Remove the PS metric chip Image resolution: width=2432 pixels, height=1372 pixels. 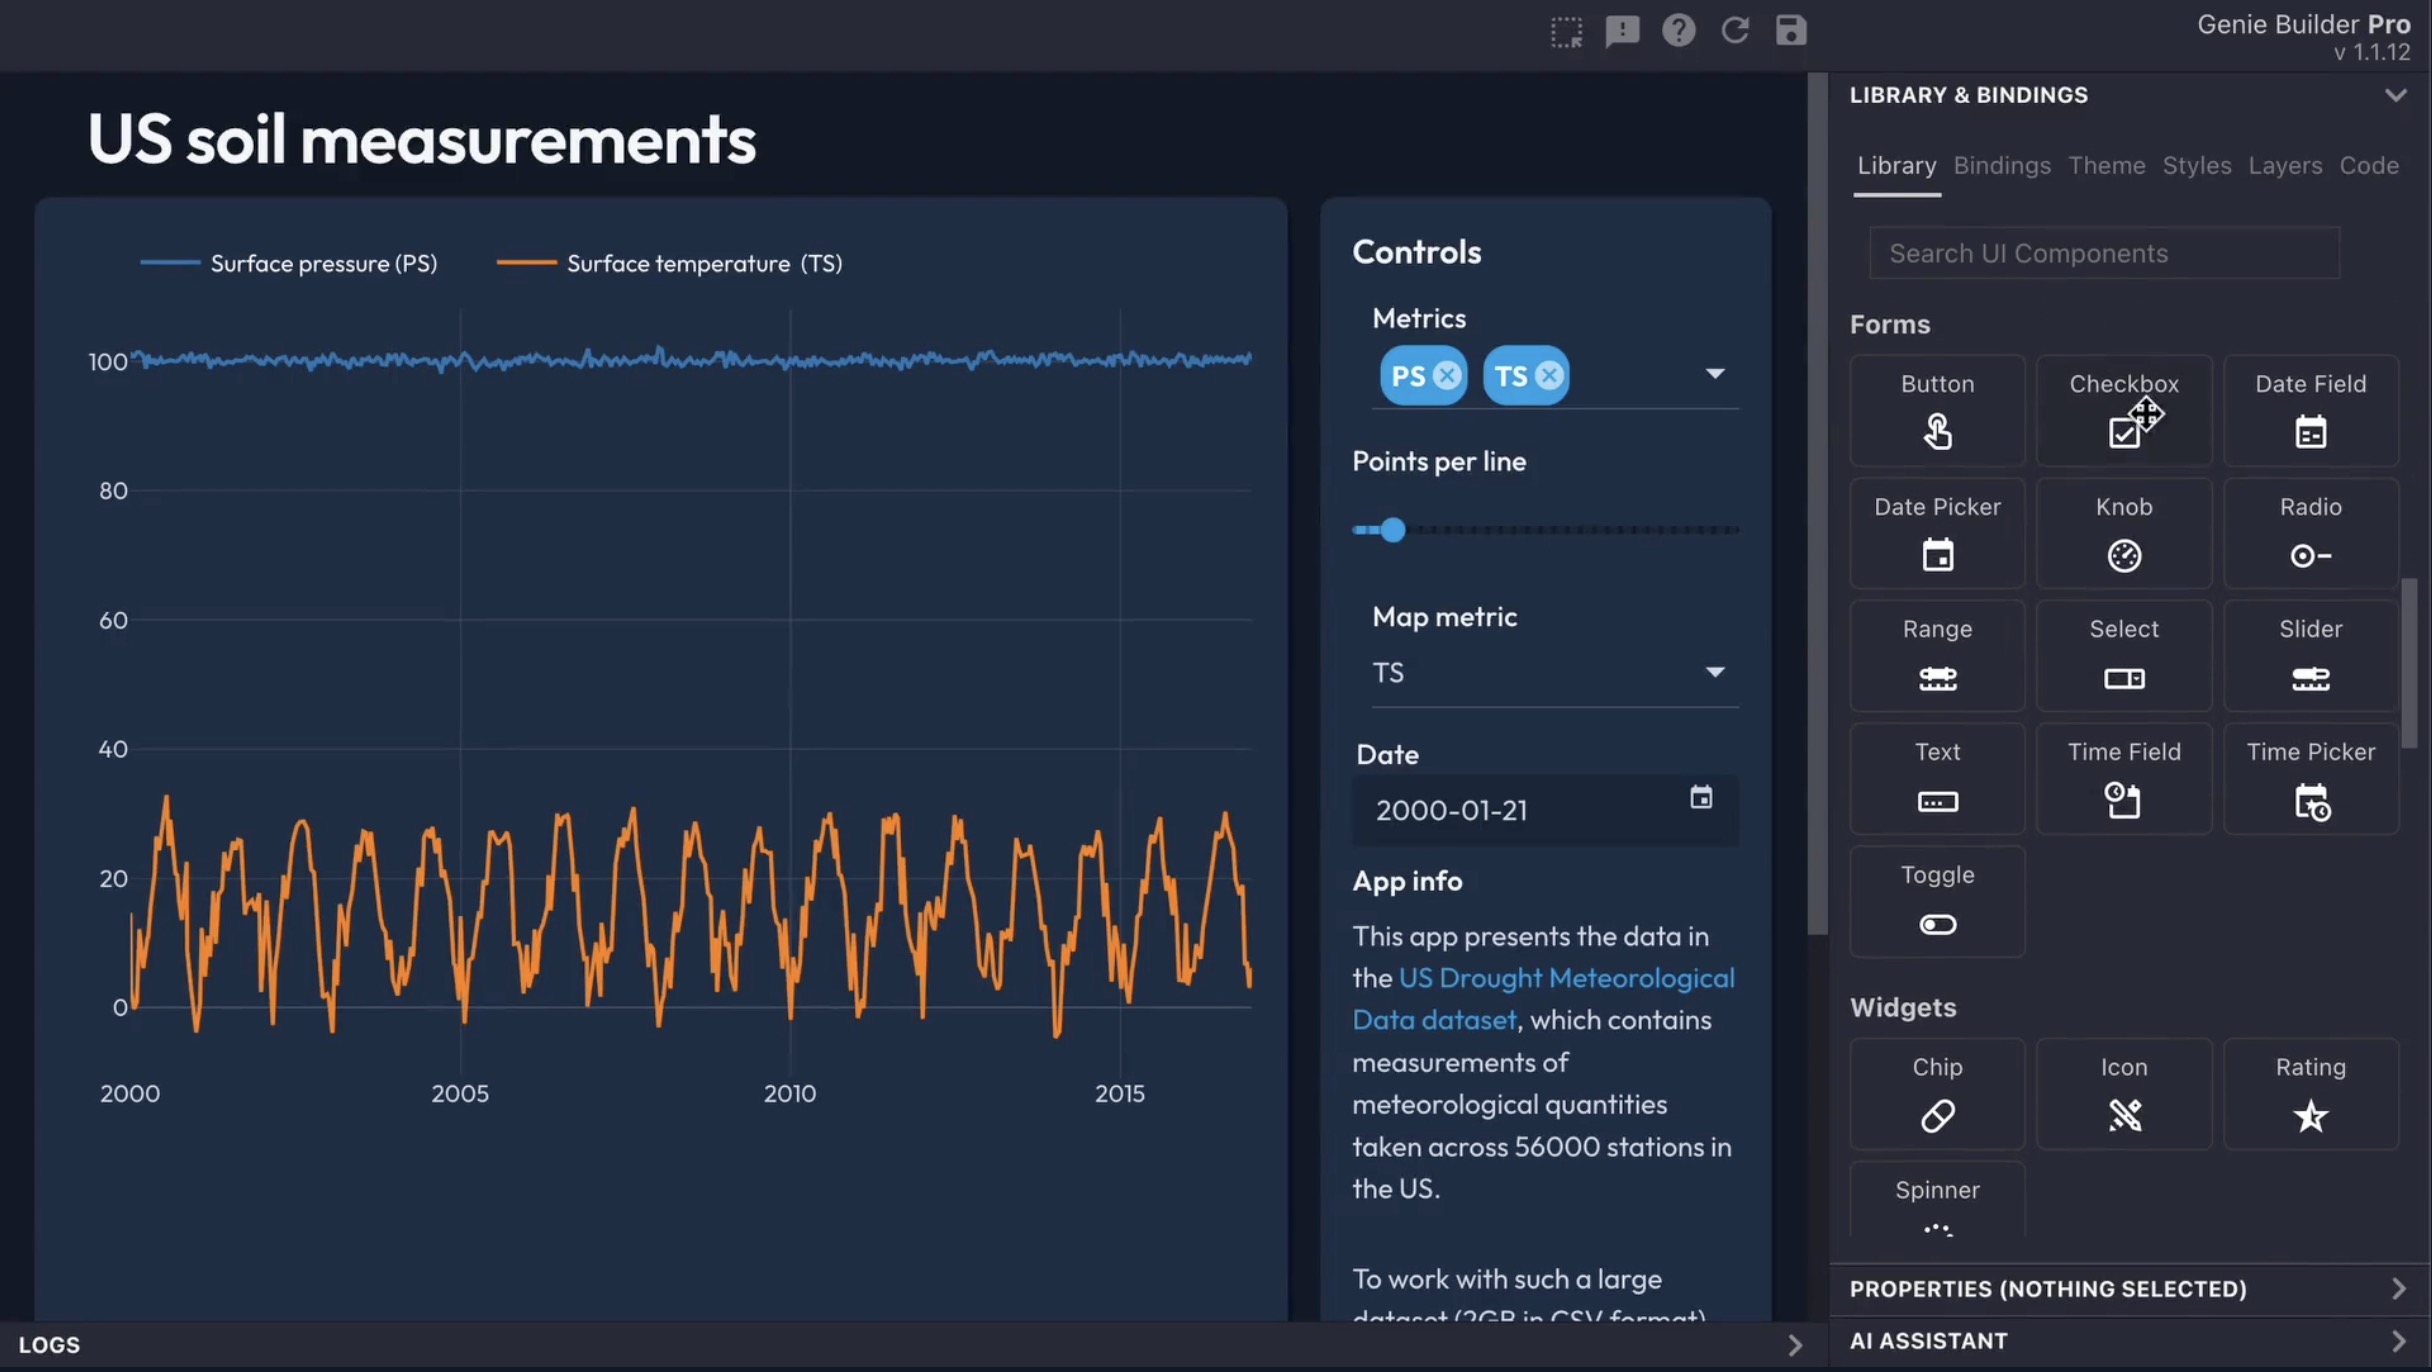tap(1447, 375)
